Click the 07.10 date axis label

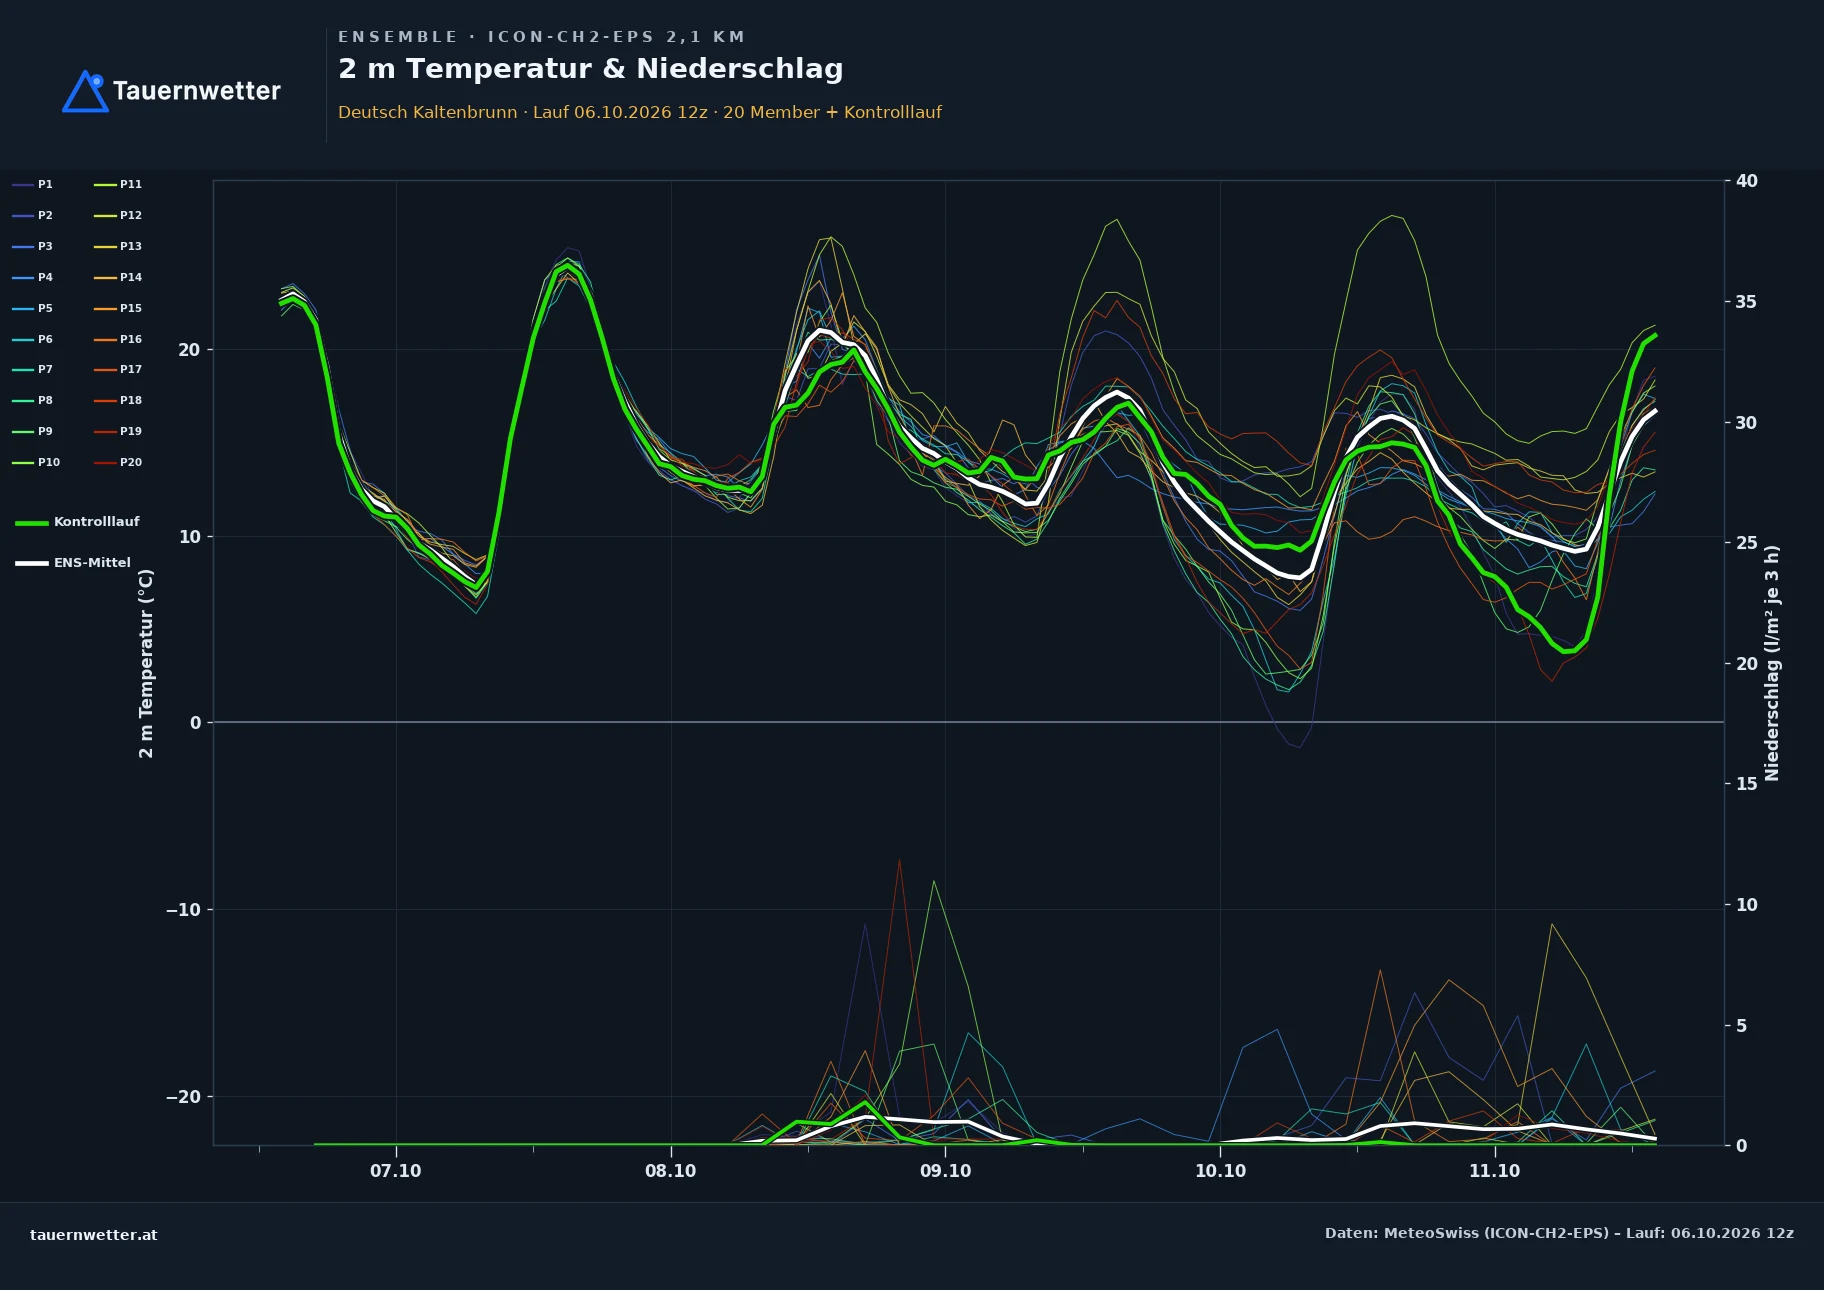coord(396,1171)
